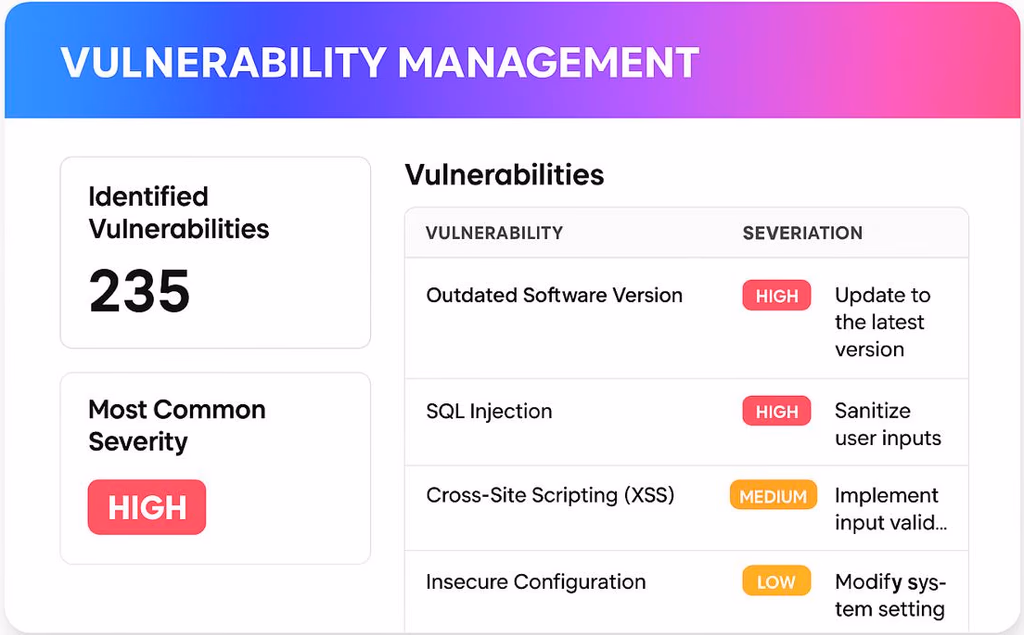
Task: Click the HIGH badge next to SQL Injection
Action: click(x=776, y=411)
